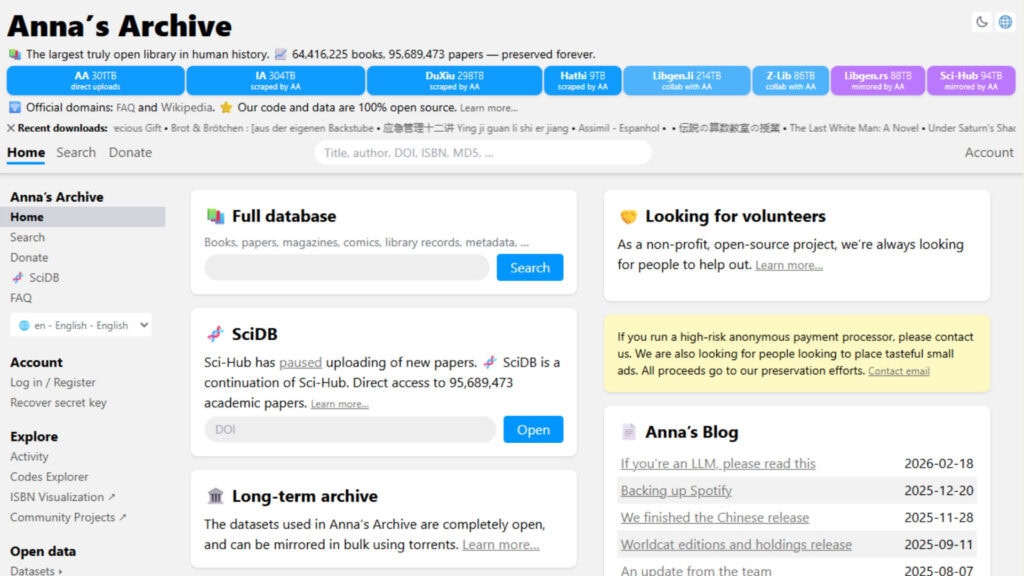Click 'Assimil - Espanhol' in recent downloads
This screenshot has height=576, width=1024.
pos(618,128)
